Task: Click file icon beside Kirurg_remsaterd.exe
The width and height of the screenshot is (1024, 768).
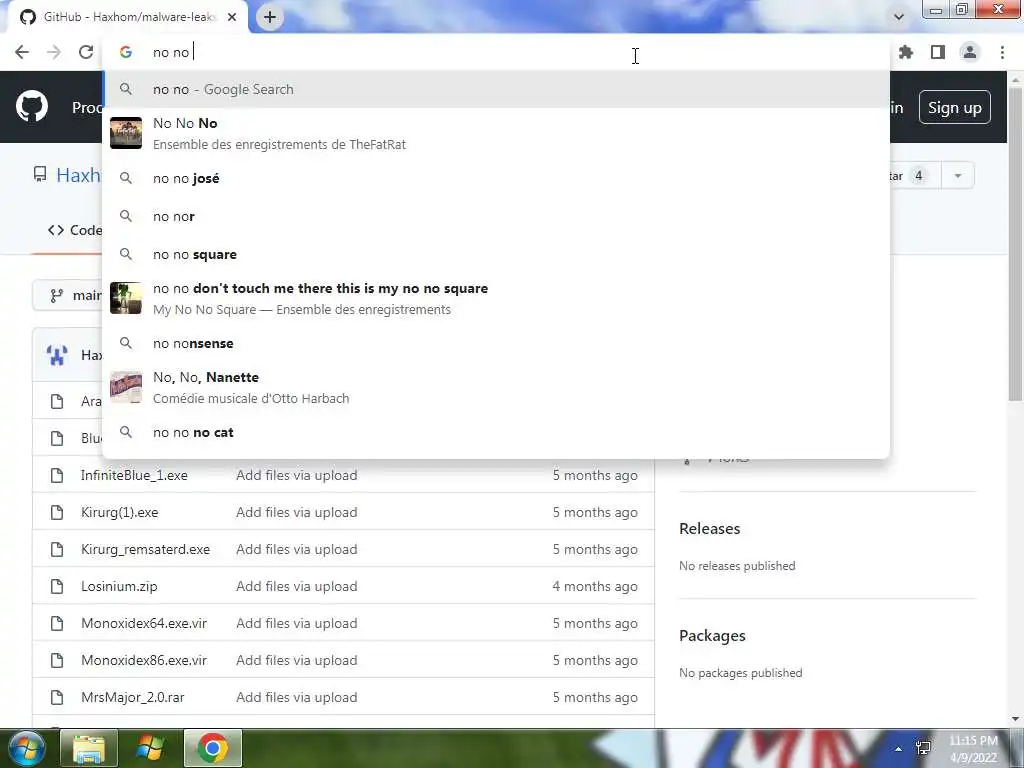Action: [x=57, y=550]
